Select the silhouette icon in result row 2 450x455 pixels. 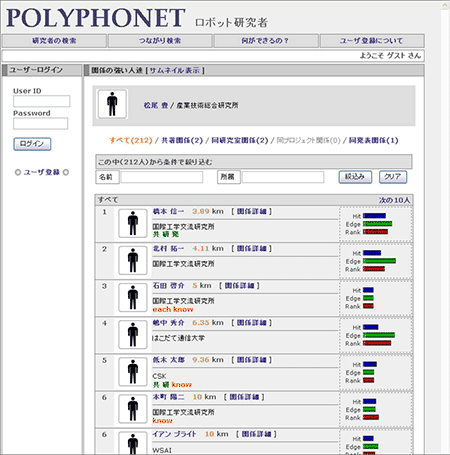click(x=133, y=260)
